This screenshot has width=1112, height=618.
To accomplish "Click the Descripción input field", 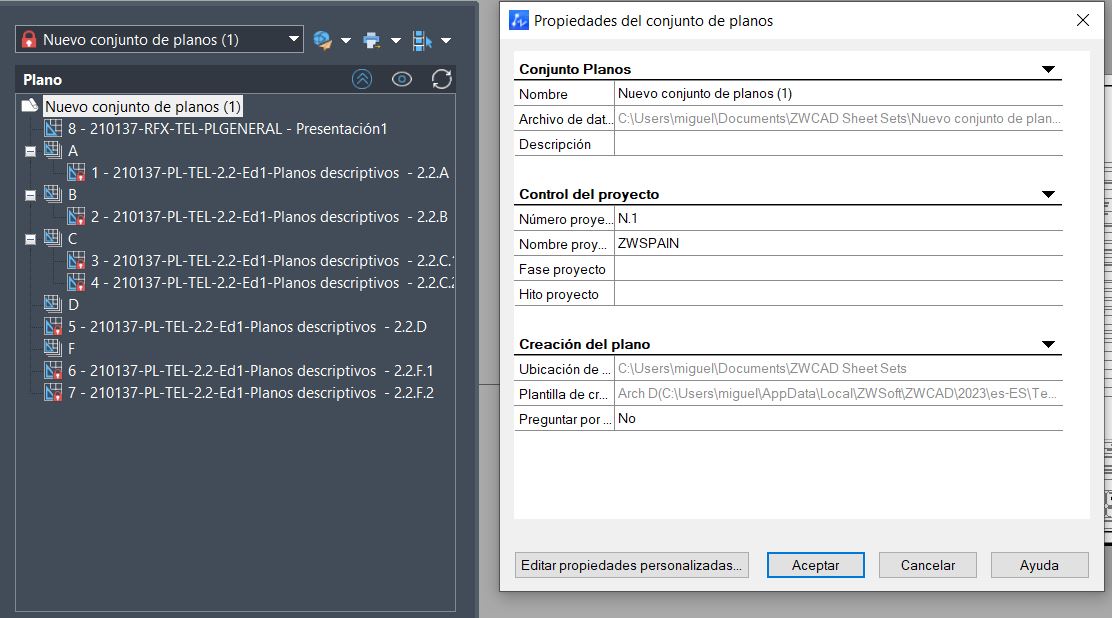I will pyautogui.click(x=838, y=144).
